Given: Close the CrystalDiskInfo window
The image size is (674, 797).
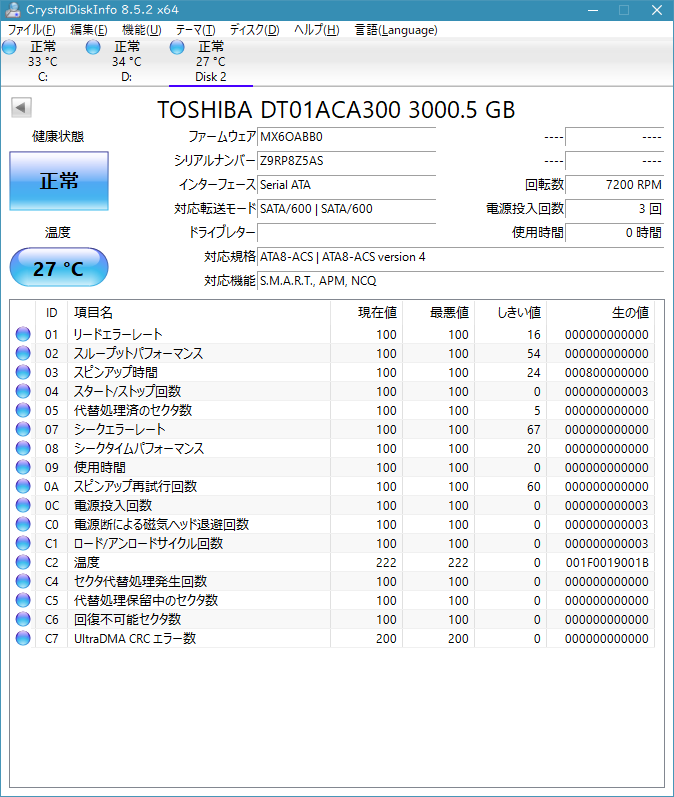Looking at the screenshot, I should point(657,10).
